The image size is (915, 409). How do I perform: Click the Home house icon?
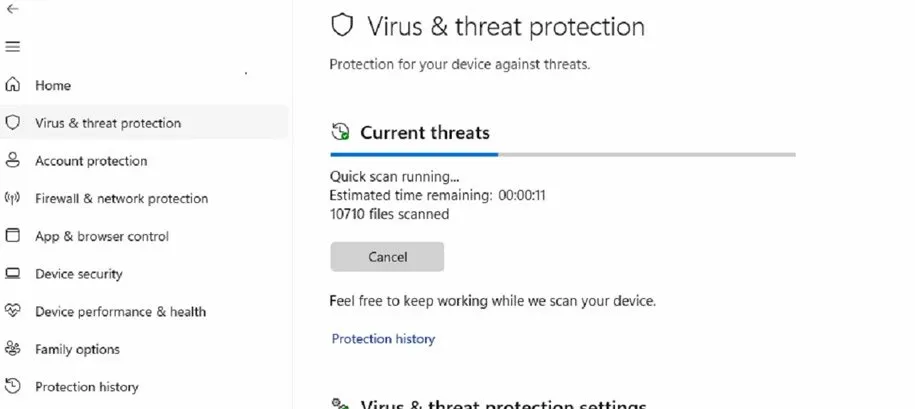coord(13,86)
